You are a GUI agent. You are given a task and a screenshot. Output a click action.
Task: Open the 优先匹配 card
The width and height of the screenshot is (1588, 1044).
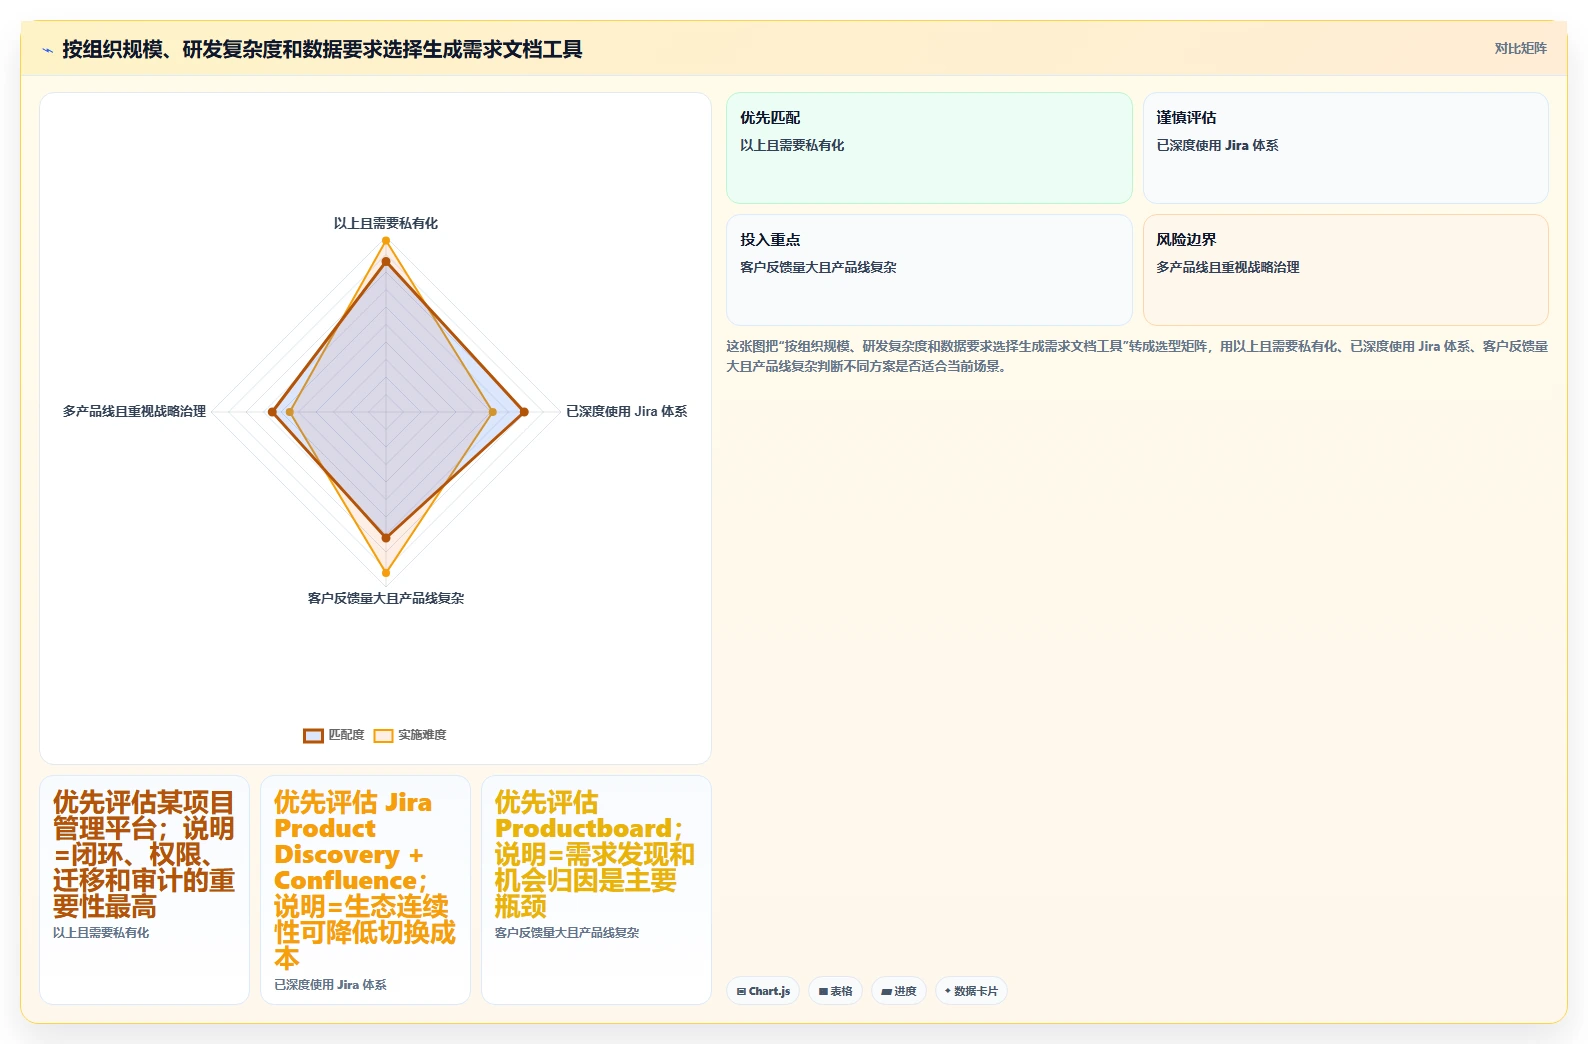pos(929,148)
